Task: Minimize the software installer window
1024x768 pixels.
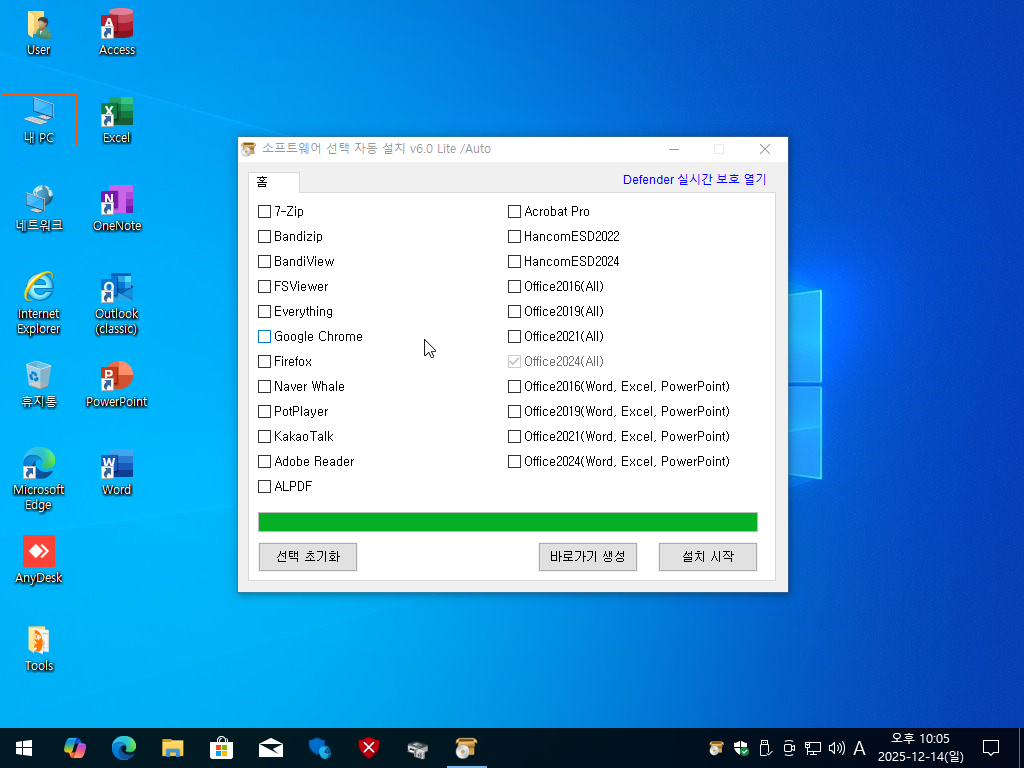Action: [674, 149]
